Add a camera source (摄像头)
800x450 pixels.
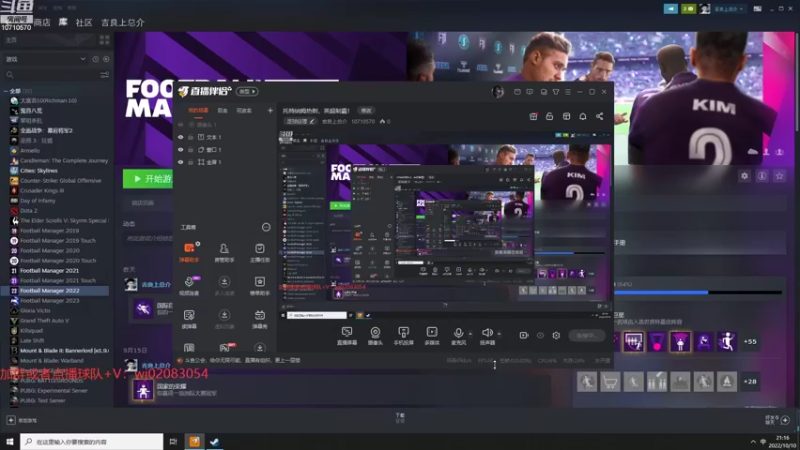[375, 336]
